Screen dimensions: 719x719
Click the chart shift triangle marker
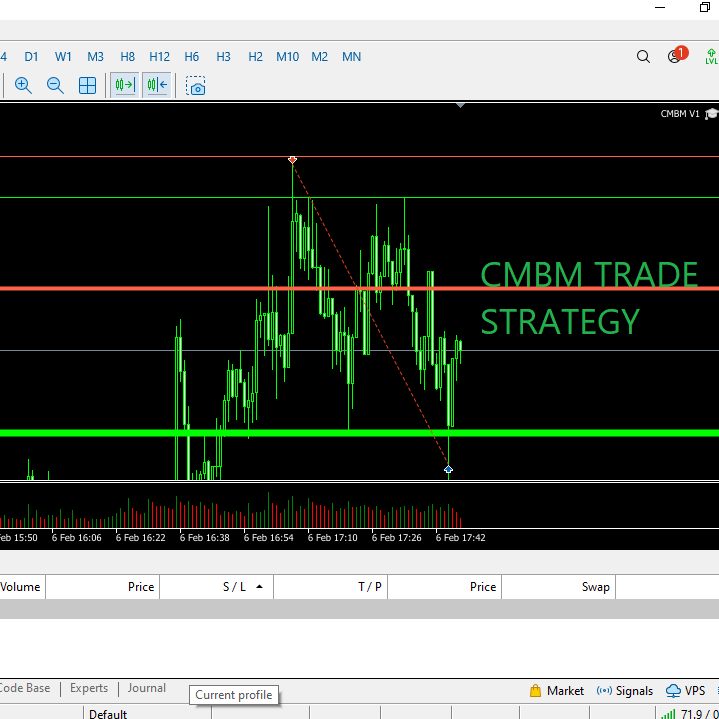click(460, 105)
